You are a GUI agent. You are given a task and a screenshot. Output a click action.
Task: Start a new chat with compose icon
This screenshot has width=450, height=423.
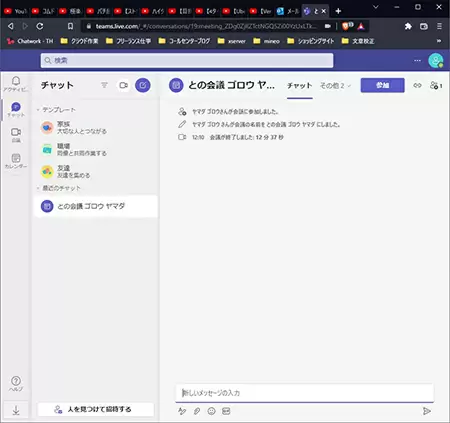tap(143, 85)
